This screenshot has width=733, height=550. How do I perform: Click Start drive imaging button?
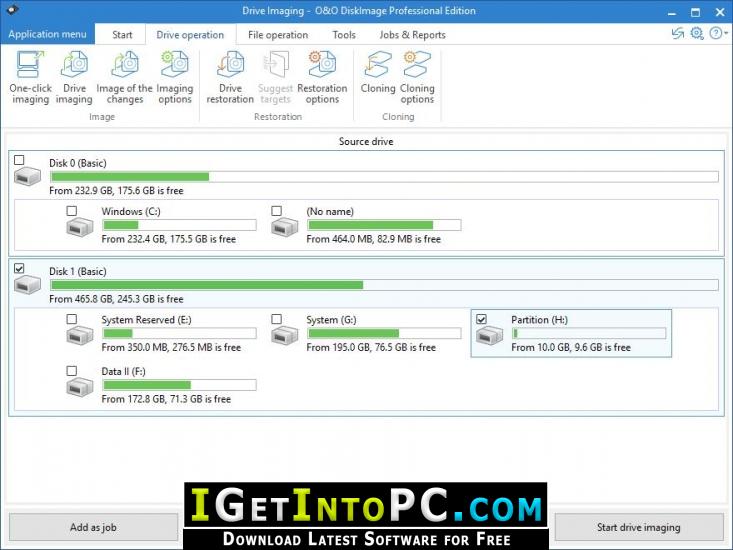point(639,527)
